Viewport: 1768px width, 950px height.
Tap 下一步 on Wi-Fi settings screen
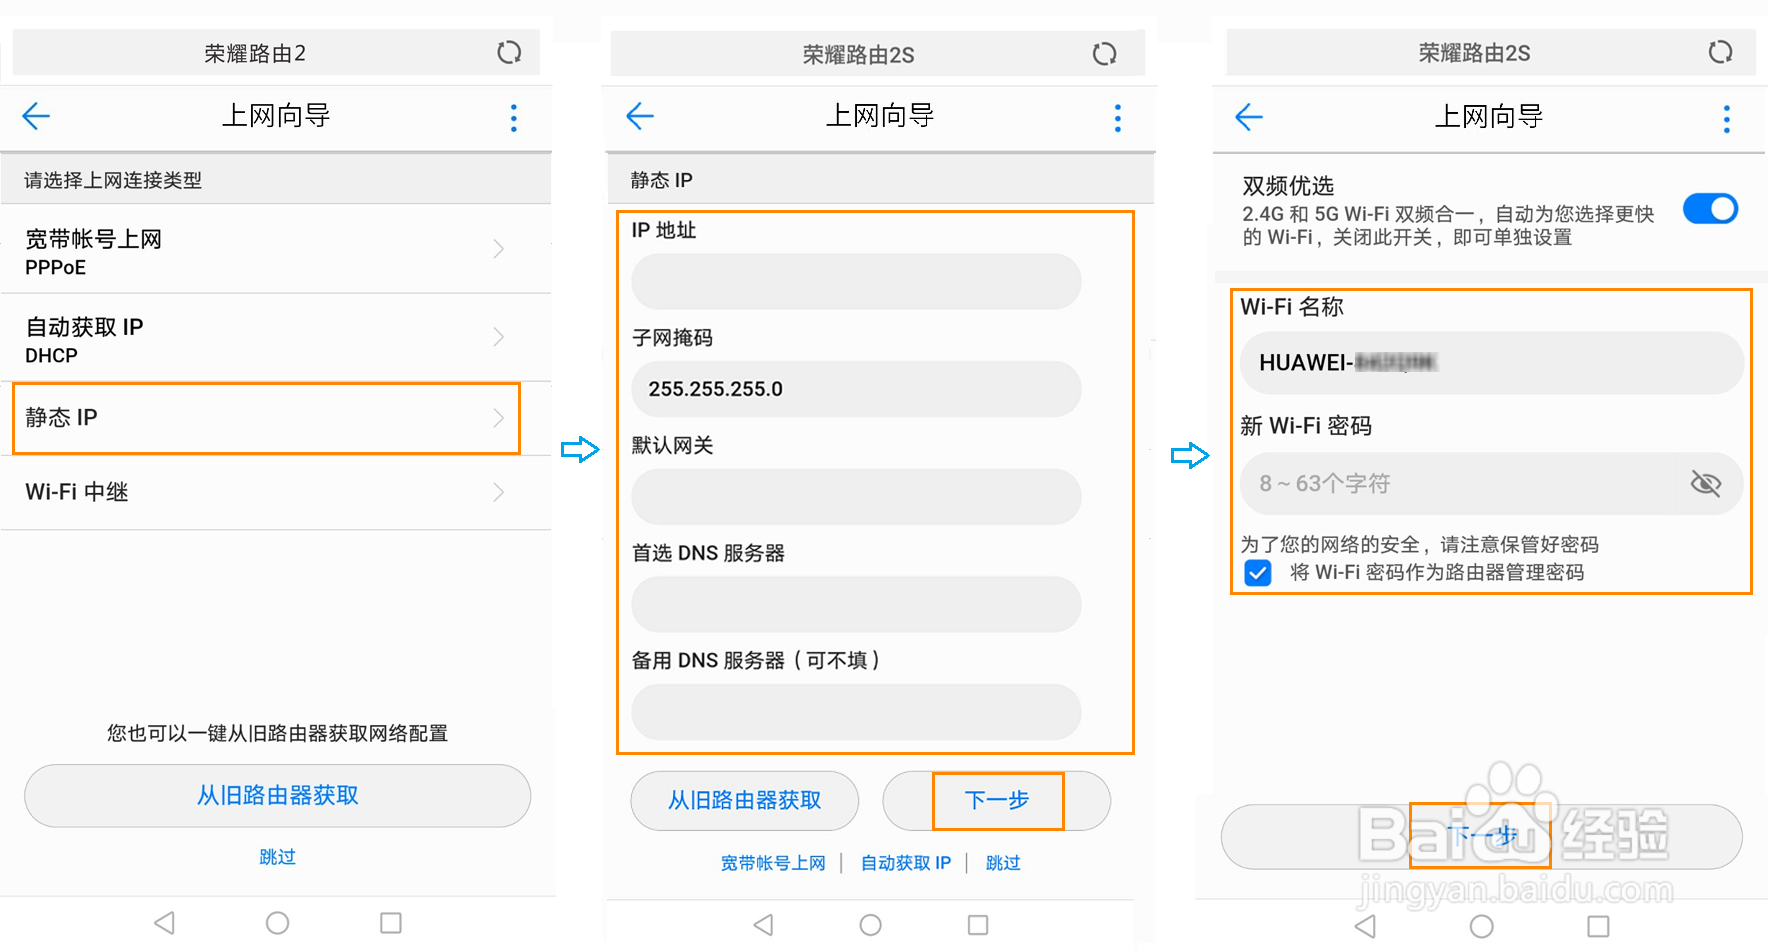click(1481, 836)
